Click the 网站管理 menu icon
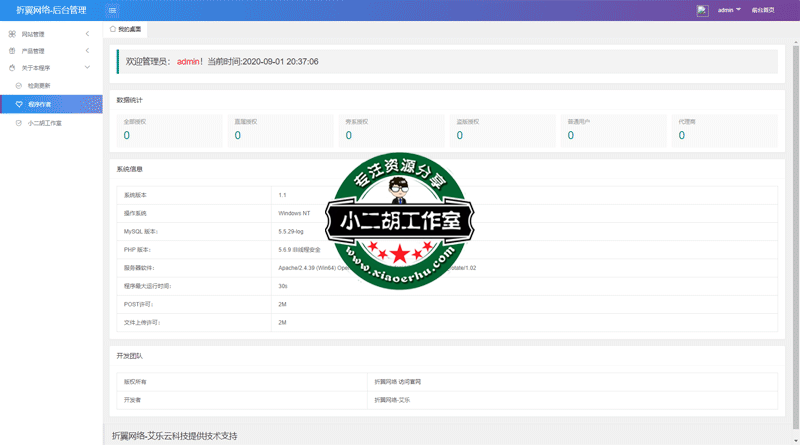 point(12,34)
